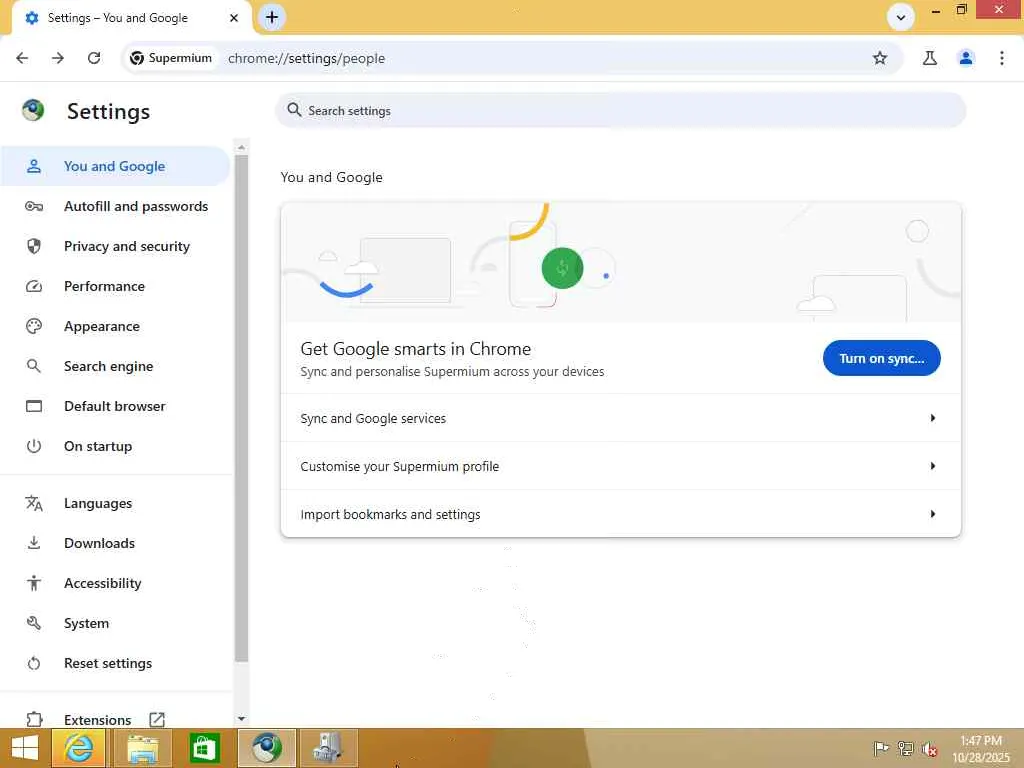Screen dimensions: 1024x768
Task: Open Default browser settings
Action: [x=115, y=406]
